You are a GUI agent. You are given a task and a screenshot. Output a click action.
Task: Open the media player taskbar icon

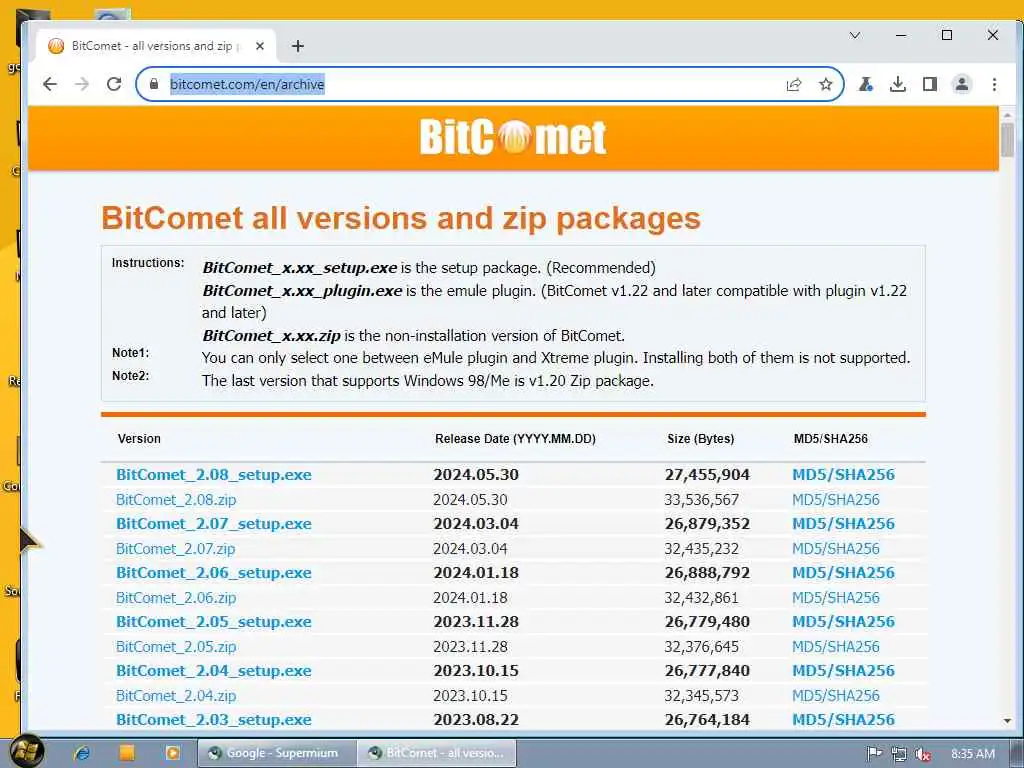tap(172, 753)
